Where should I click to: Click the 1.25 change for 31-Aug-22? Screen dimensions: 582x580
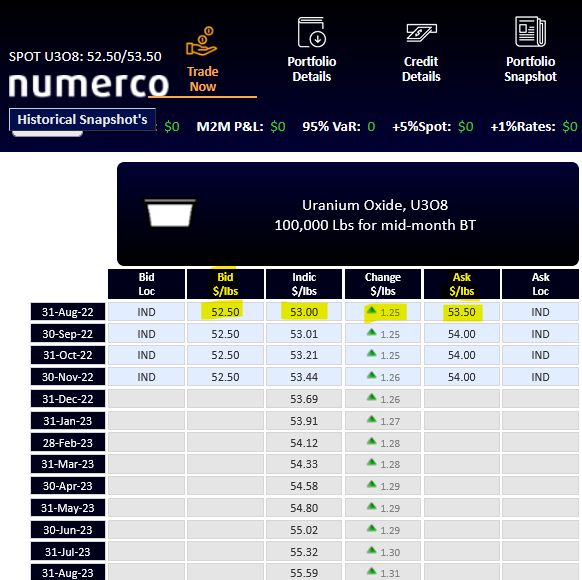(383, 312)
